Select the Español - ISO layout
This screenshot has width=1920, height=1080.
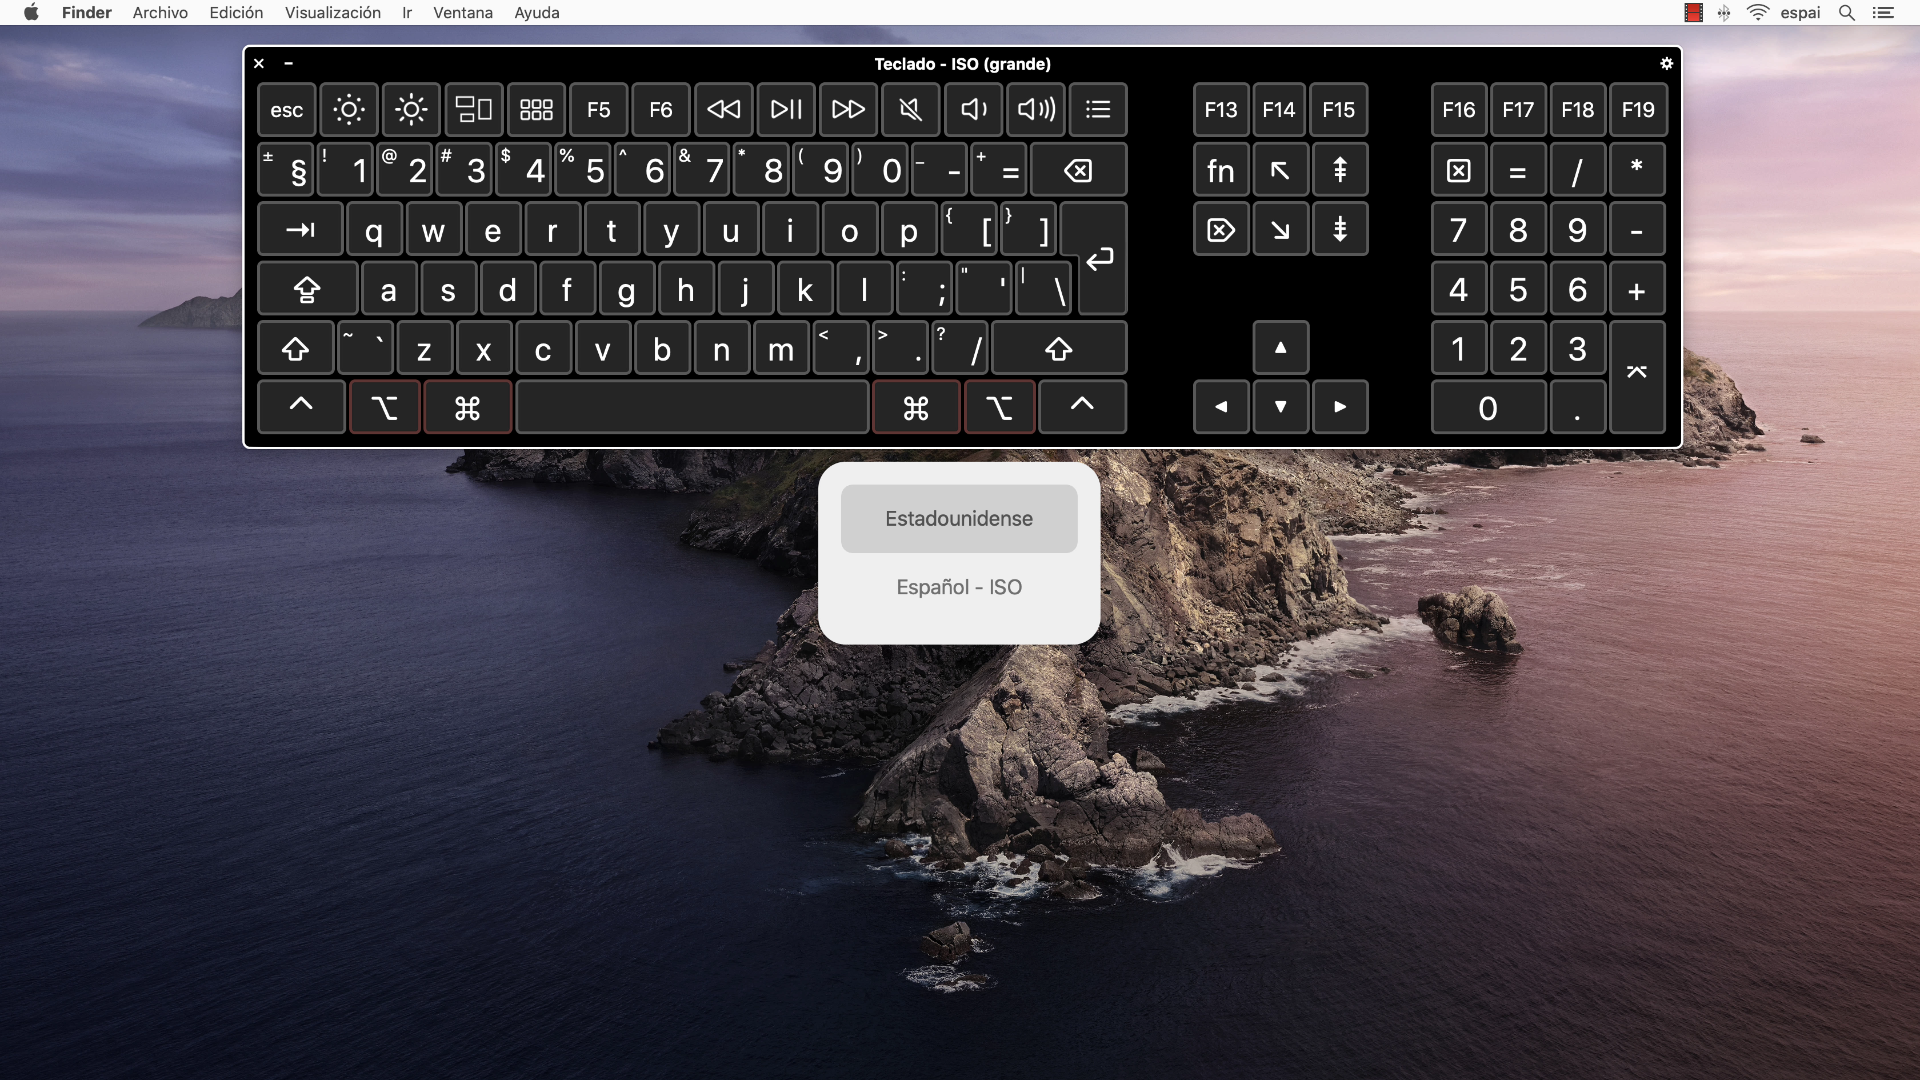coord(958,587)
